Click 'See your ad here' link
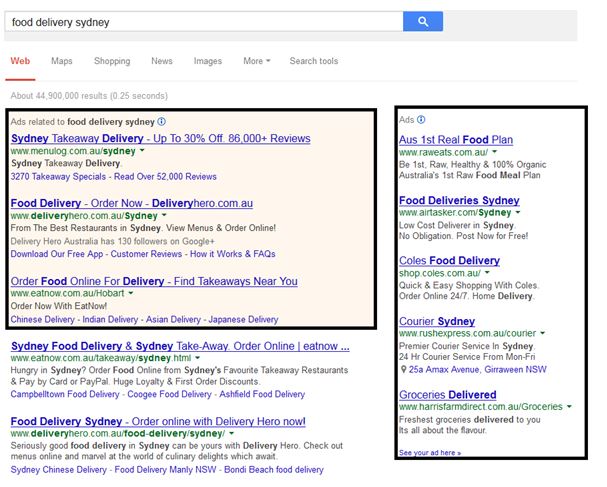 (x=430, y=453)
